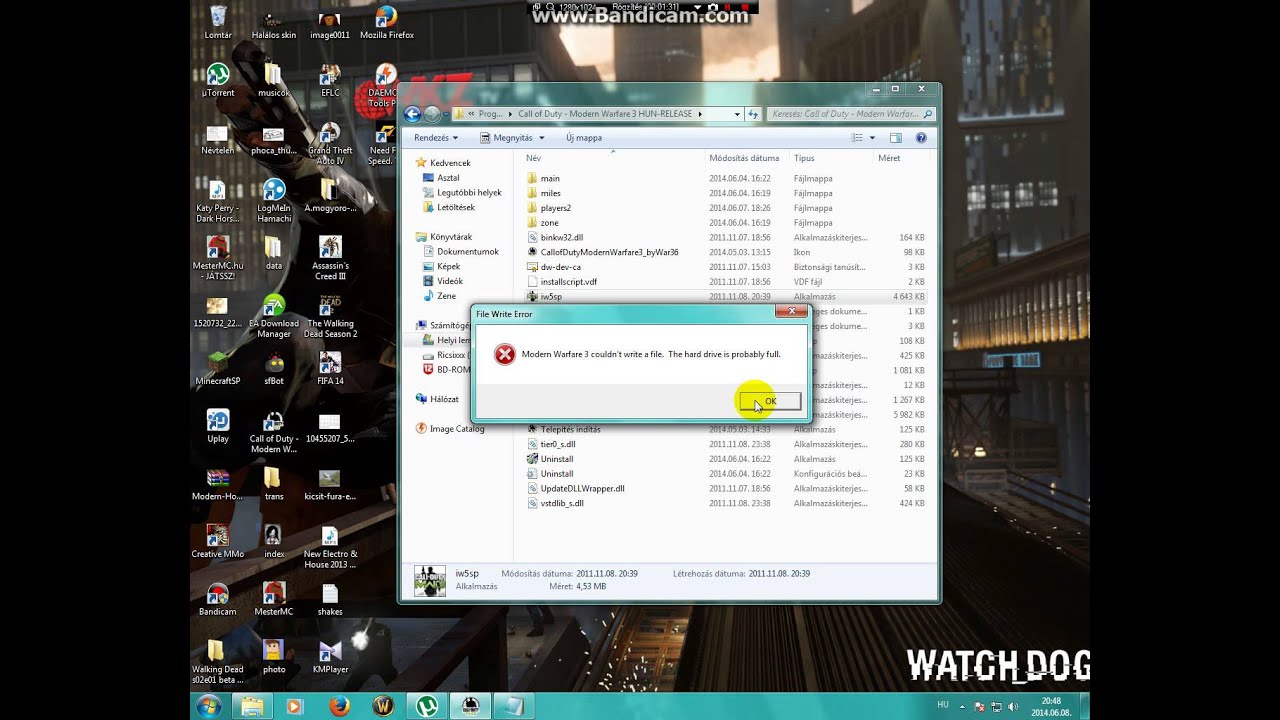
Task: Open the view options dropdown arrow
Action: (872, 138)
